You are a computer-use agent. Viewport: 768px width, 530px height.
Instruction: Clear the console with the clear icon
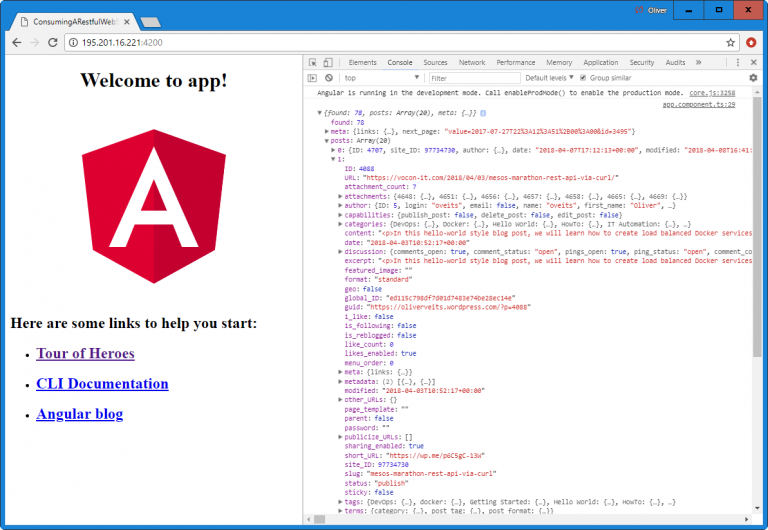pos(328,77)
